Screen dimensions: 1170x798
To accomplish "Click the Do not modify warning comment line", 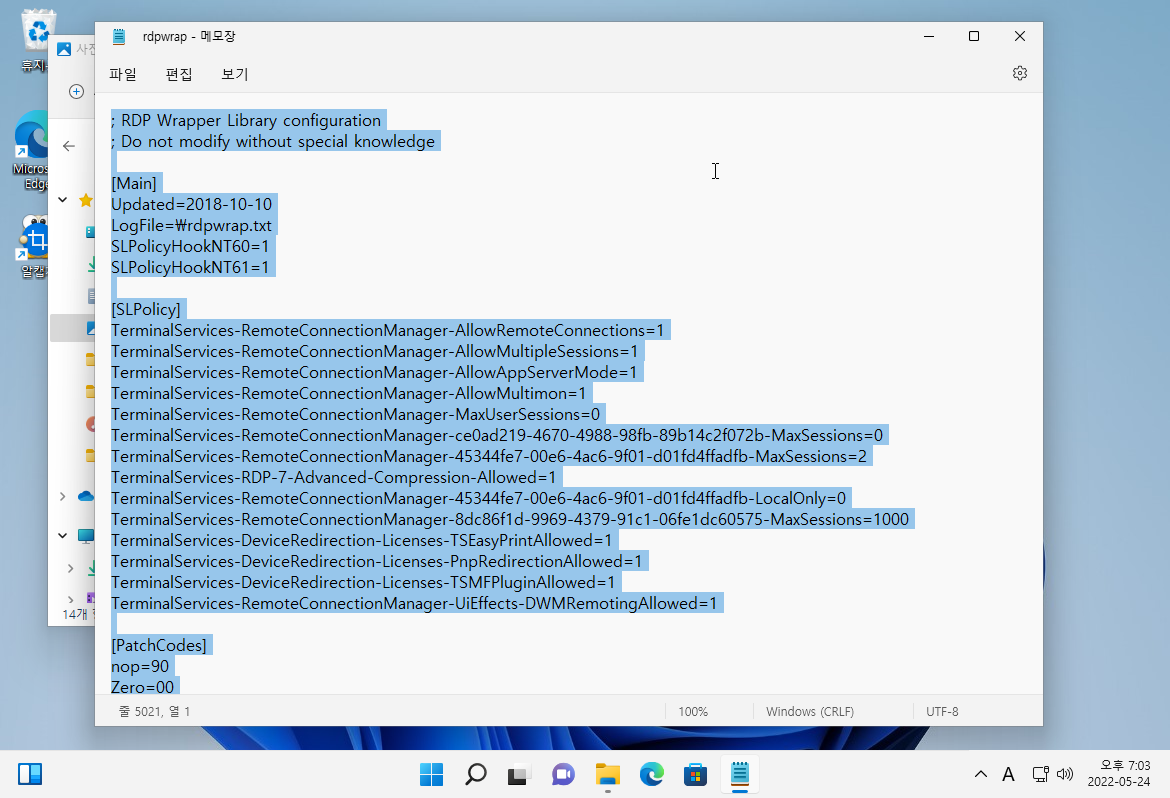I will tap(273, 141).
